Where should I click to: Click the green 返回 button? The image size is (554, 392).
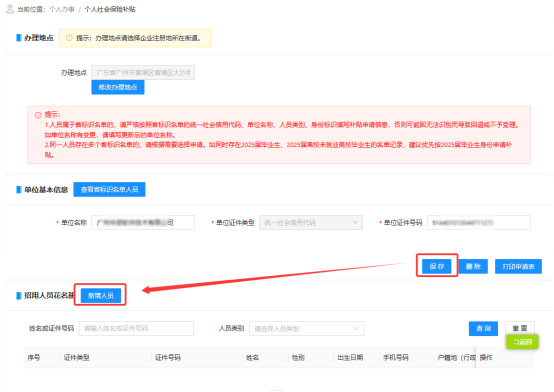522,342
